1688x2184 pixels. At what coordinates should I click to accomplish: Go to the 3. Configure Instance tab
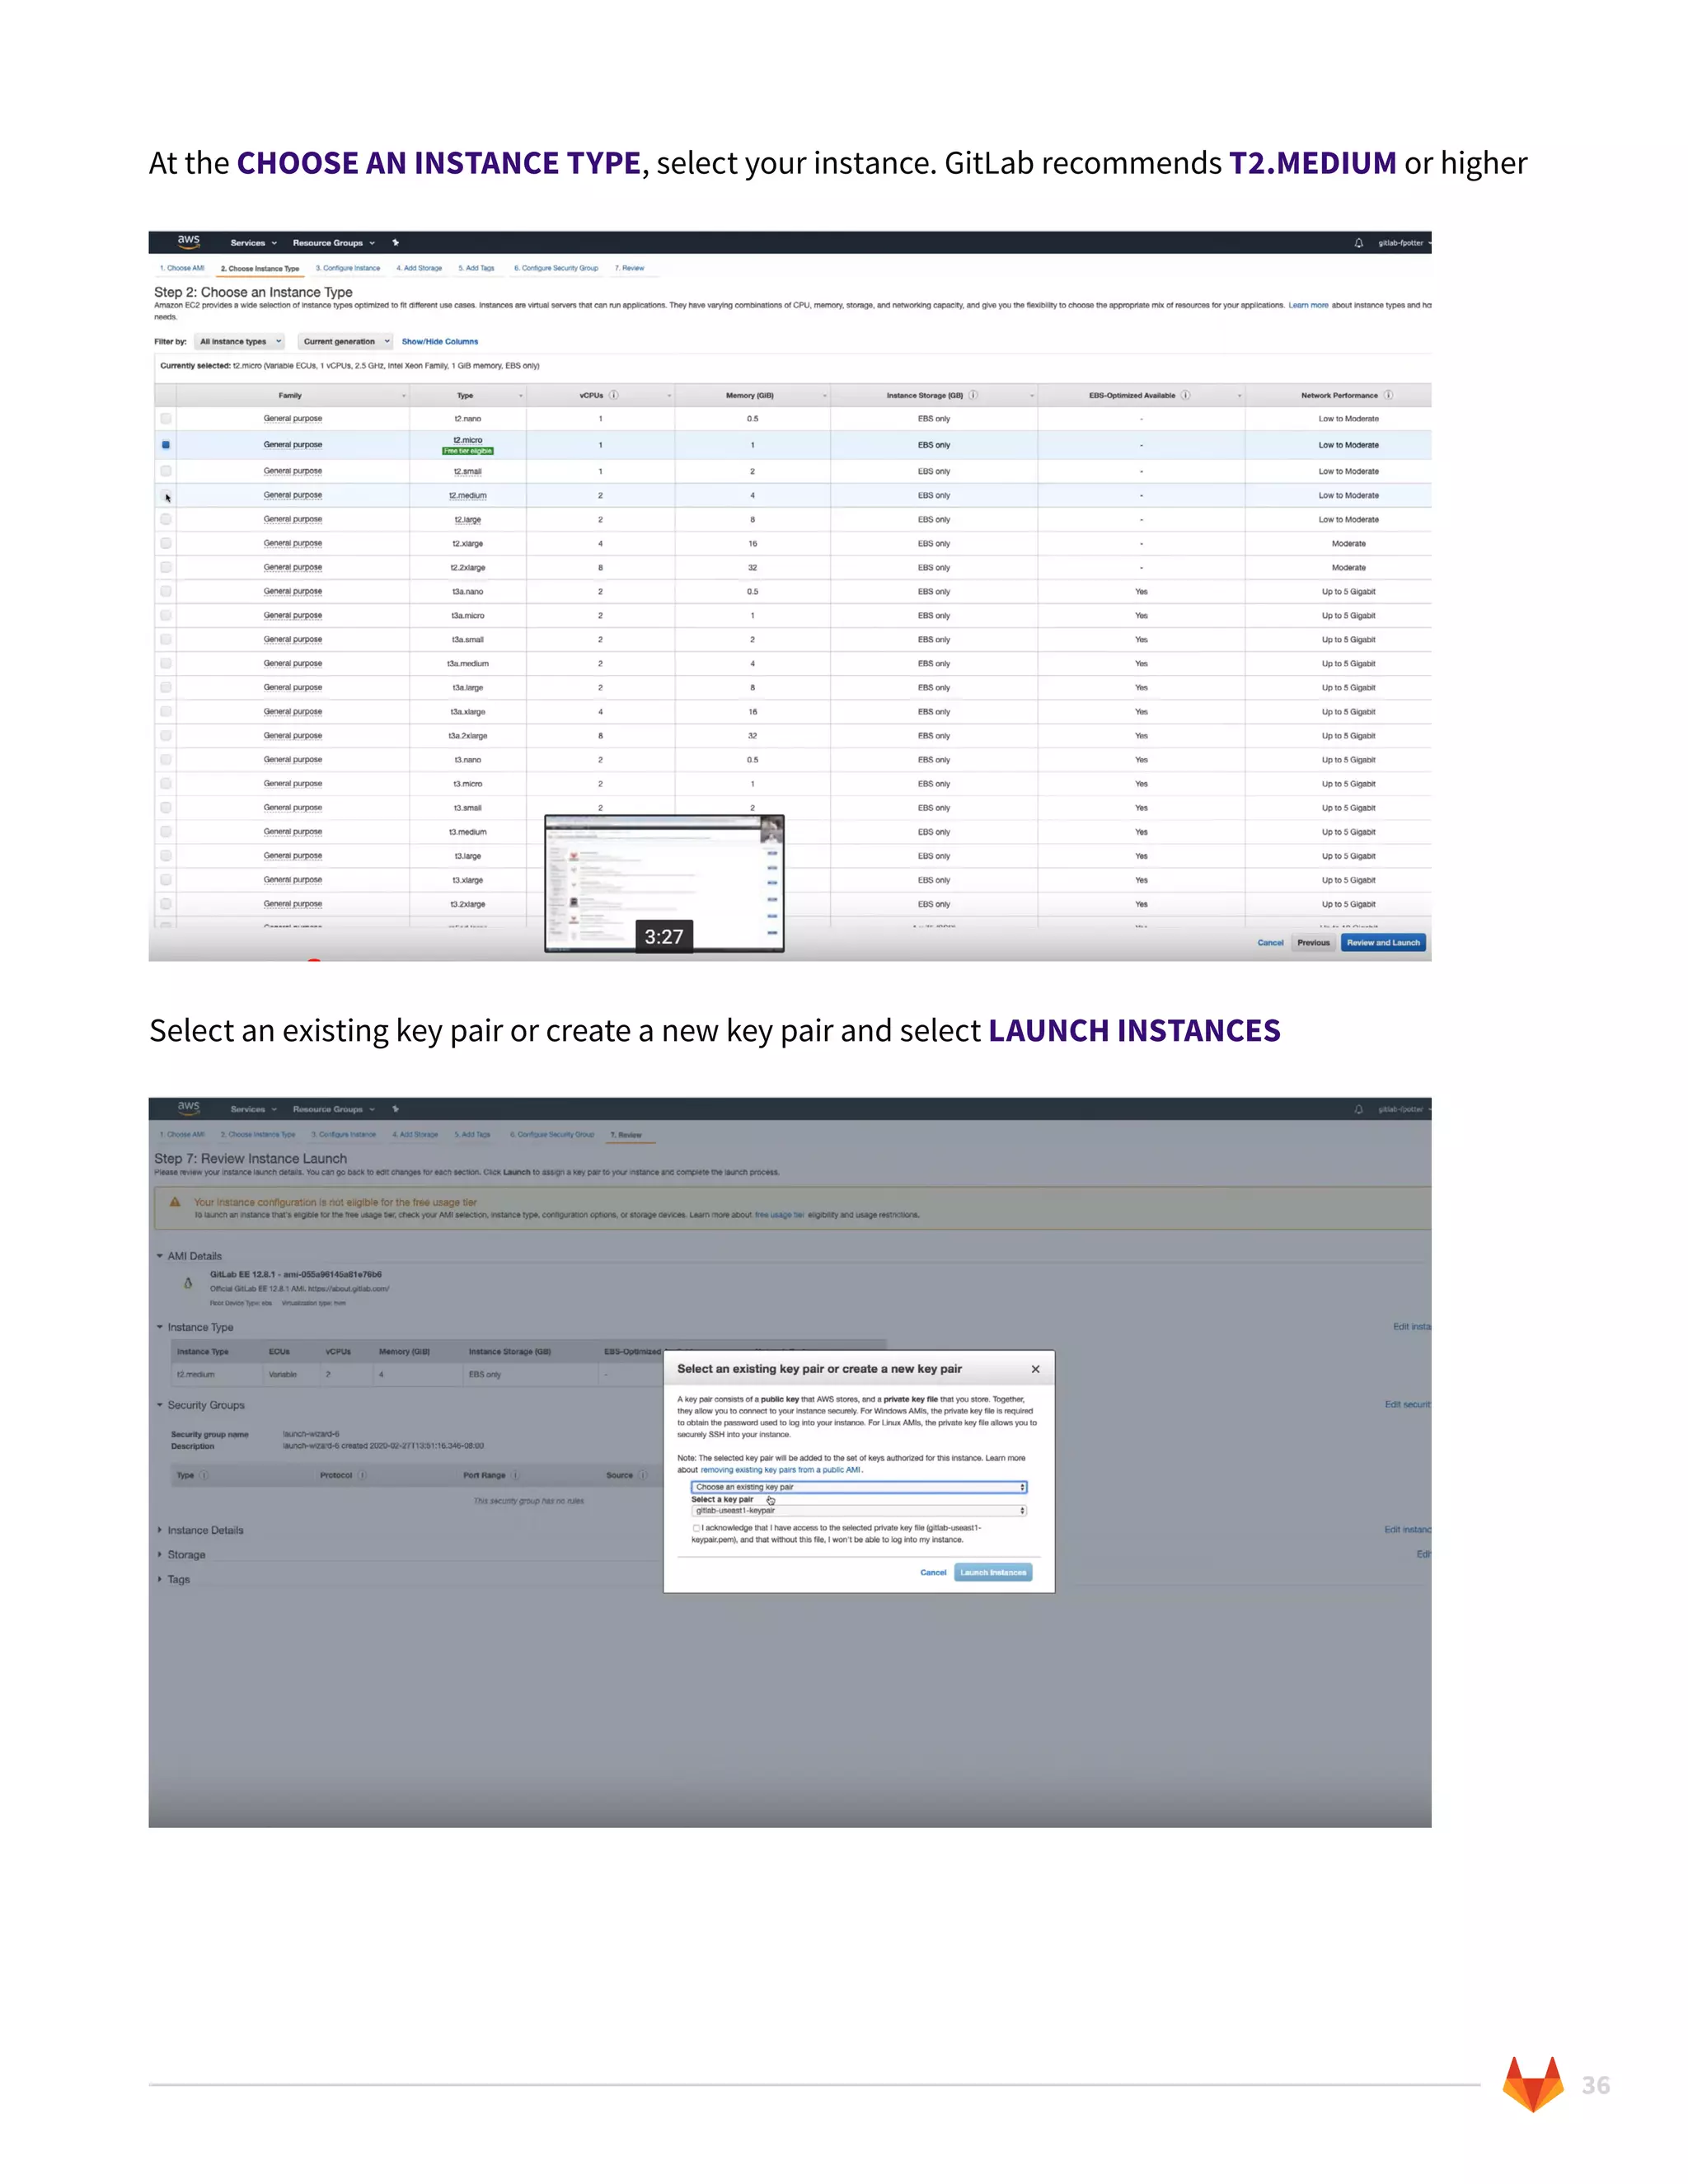point(348,268)
